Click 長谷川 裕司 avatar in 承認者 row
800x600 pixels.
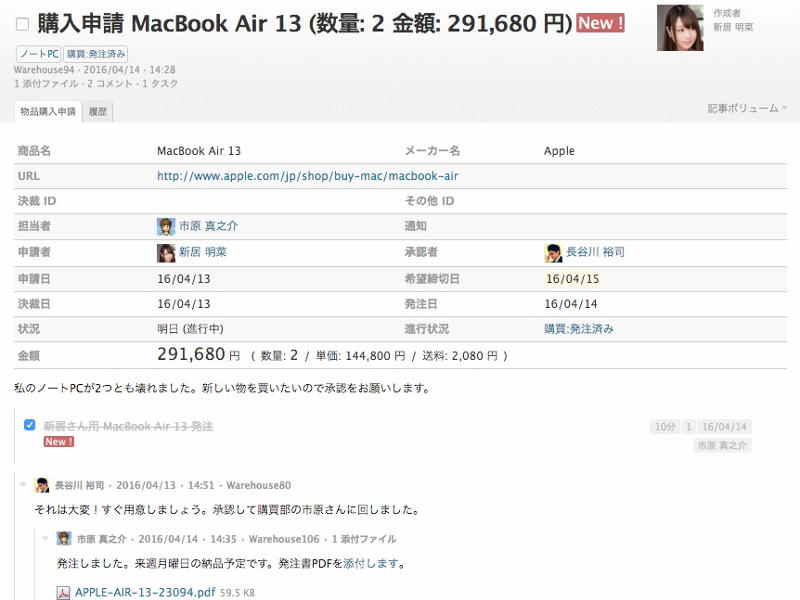(x=553, y=253)
